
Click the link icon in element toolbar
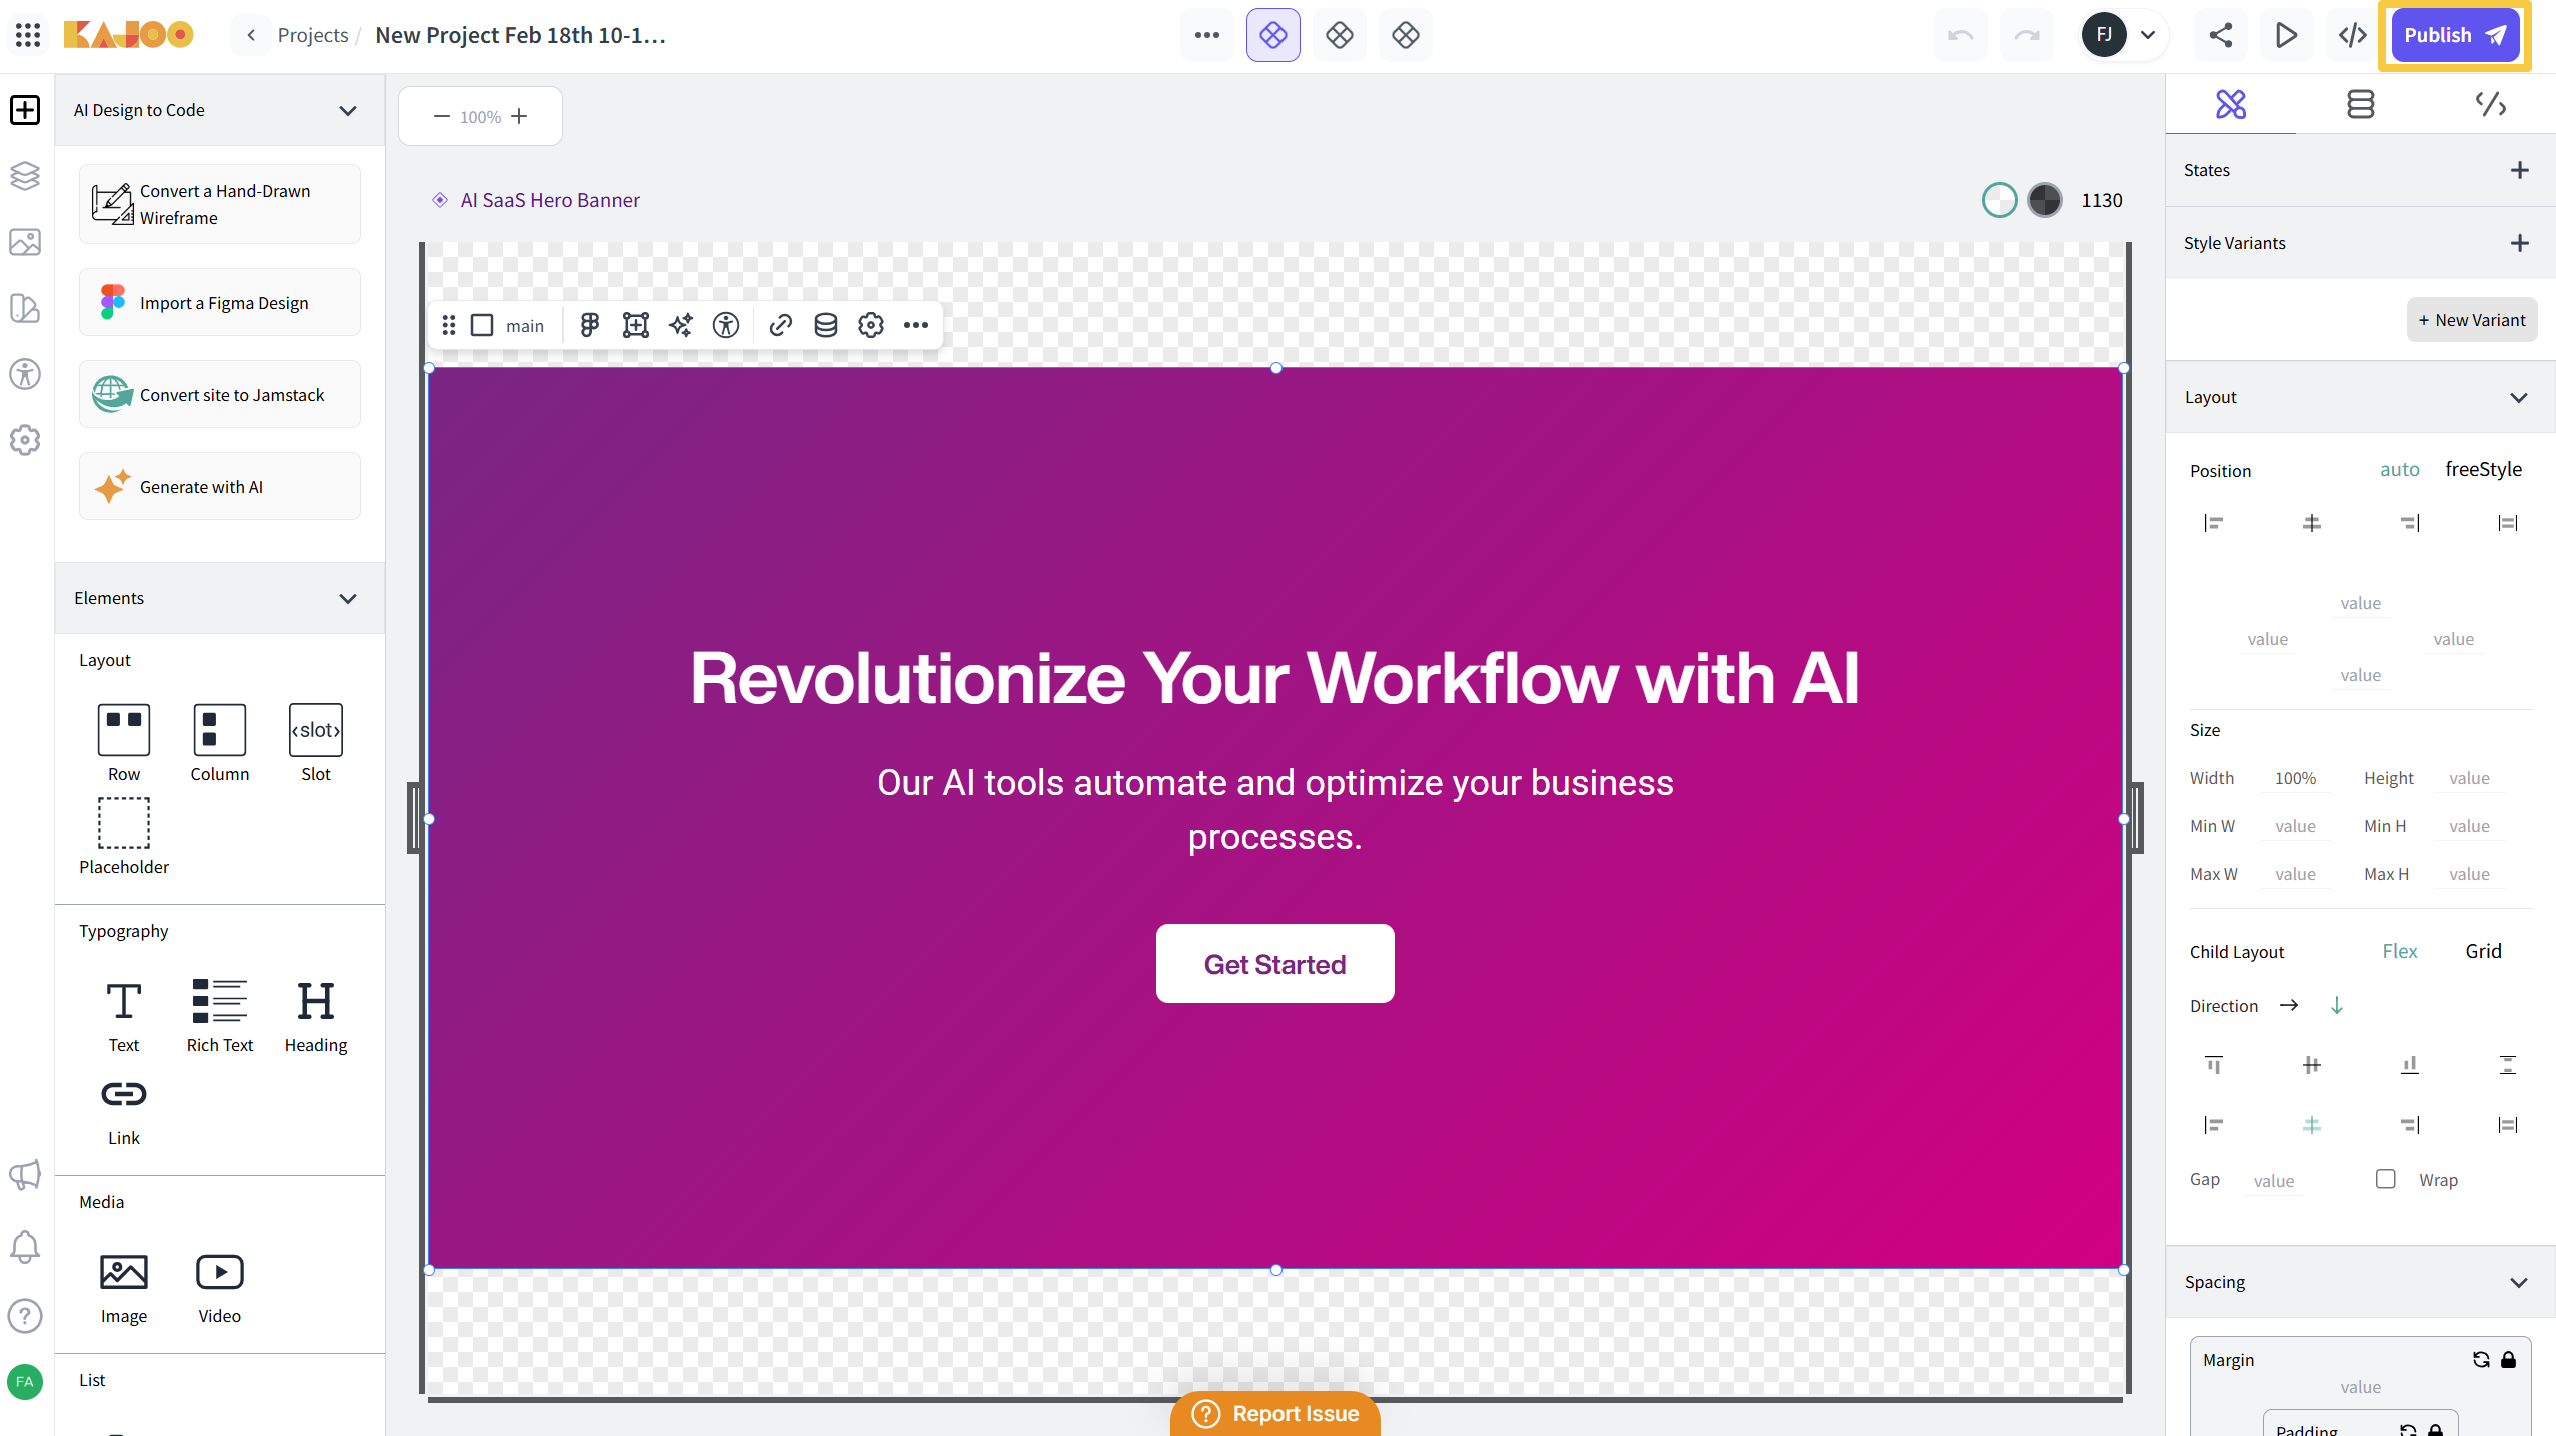tap(780, 325)
